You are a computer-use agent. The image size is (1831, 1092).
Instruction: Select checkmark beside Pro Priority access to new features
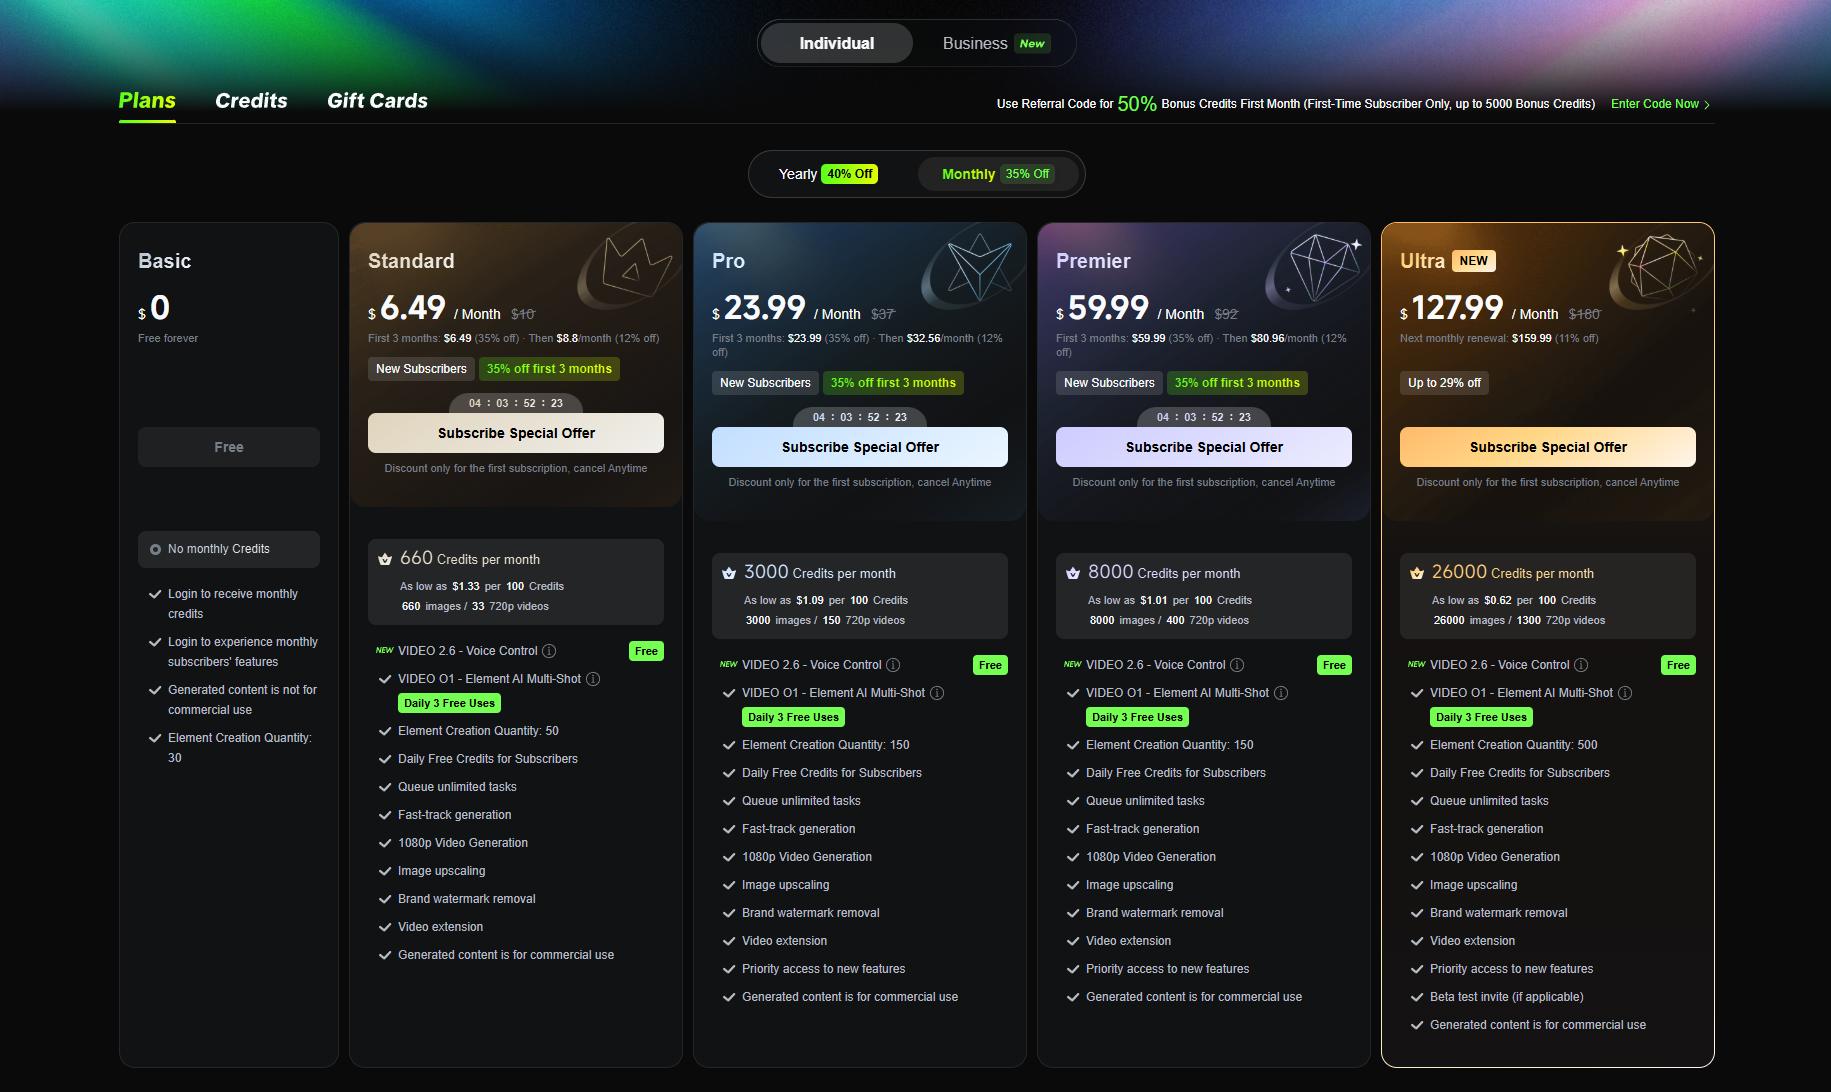(729, 969)
